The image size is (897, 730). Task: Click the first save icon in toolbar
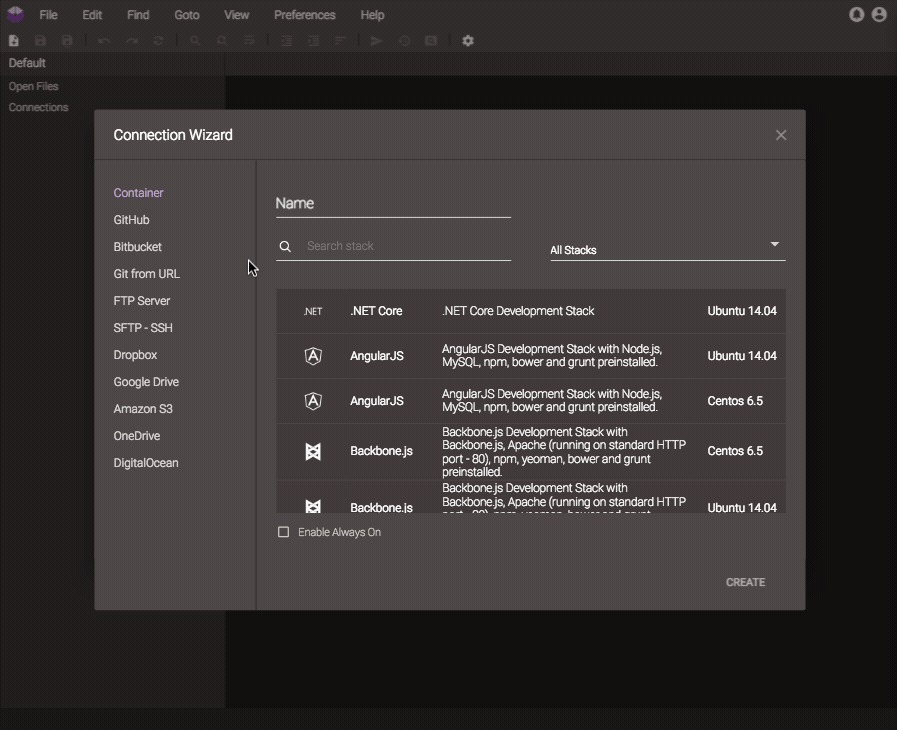coord(40,41)
